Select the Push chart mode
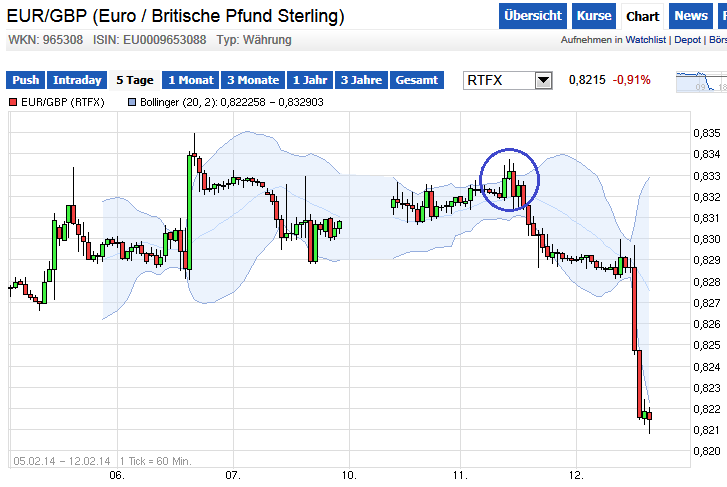727x487 pixels. point(27,80)
